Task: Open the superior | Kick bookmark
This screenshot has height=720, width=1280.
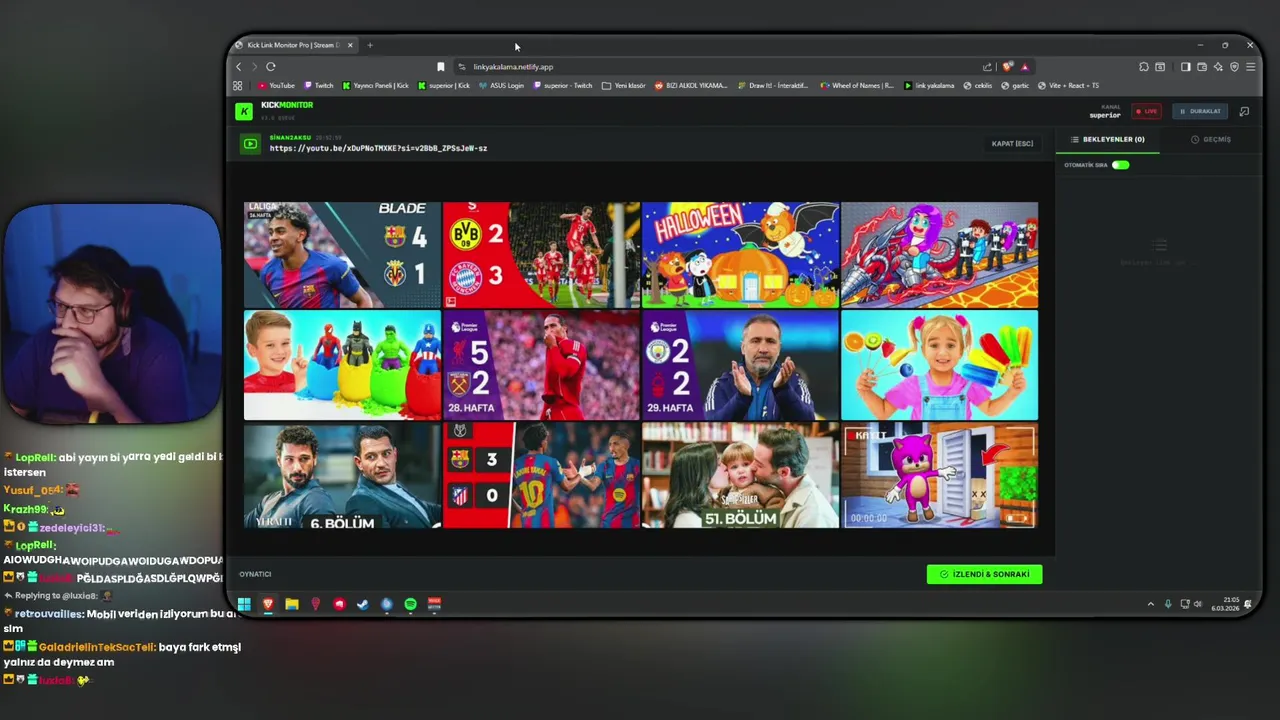Action: point(444,86)
